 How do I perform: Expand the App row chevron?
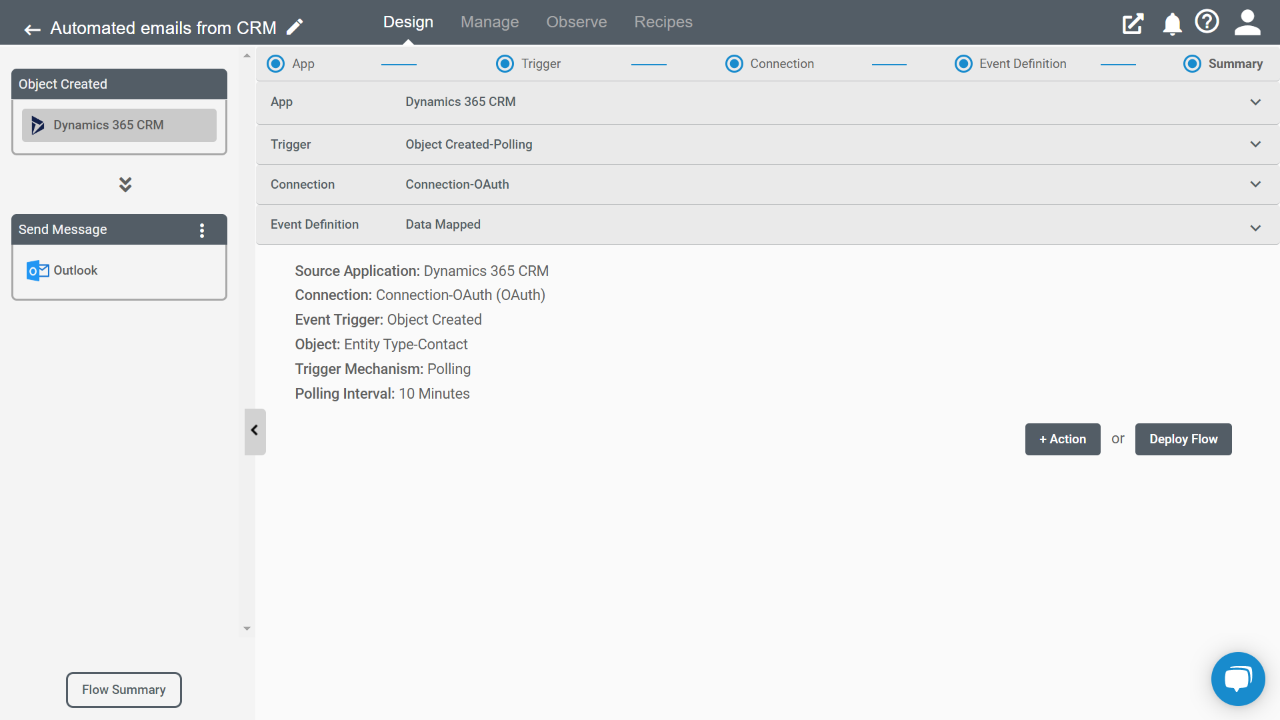coord(1256,102)
